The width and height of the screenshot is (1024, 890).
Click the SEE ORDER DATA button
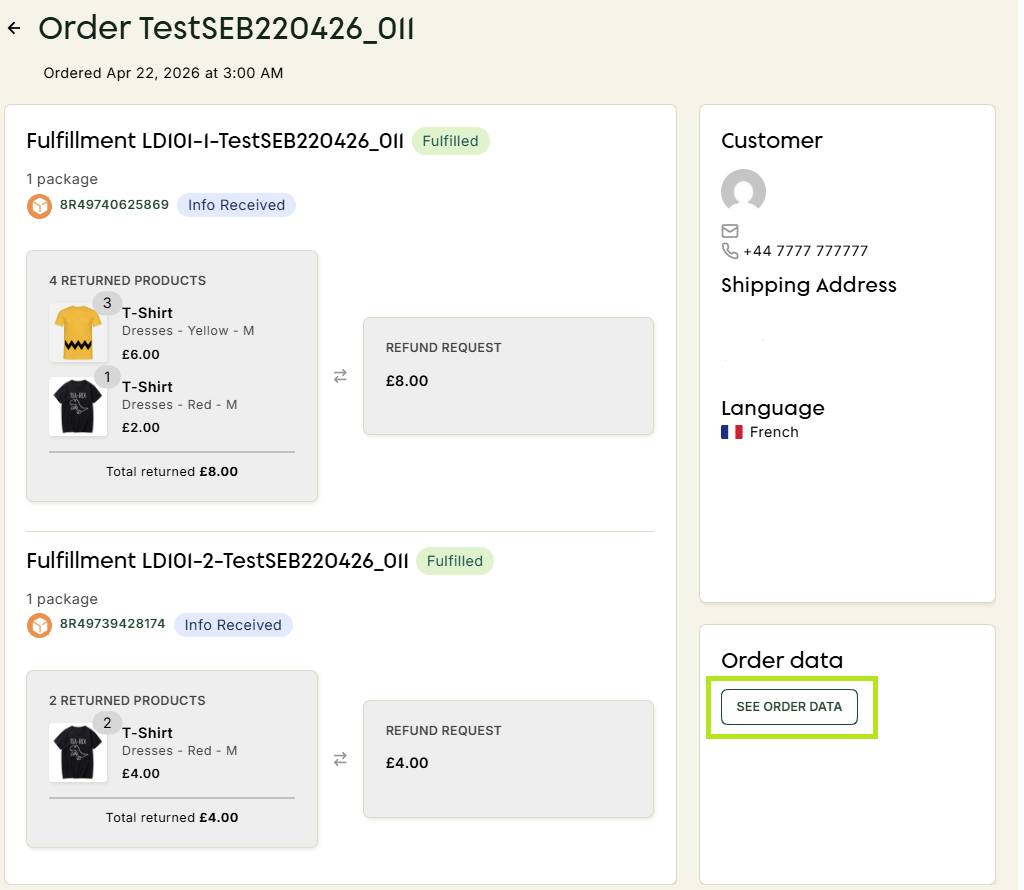pos(789,707)
